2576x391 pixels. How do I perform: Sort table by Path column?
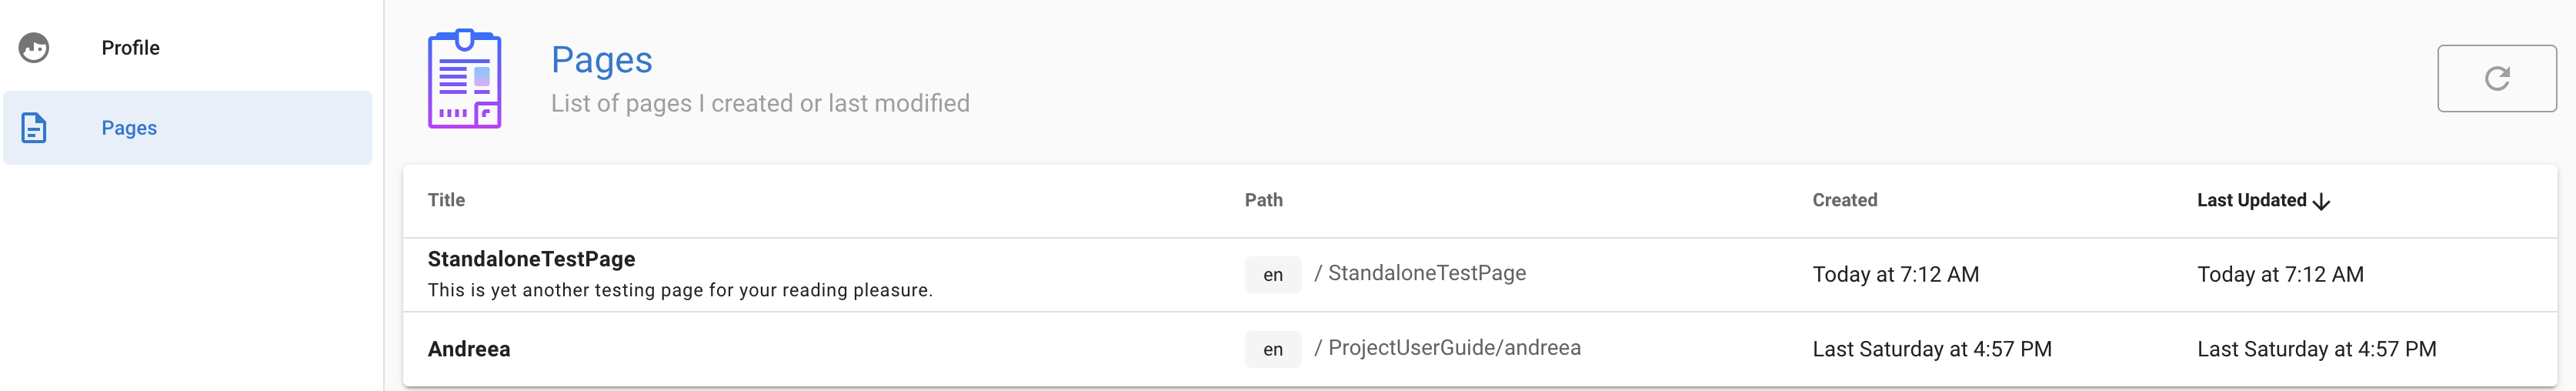1263,200
